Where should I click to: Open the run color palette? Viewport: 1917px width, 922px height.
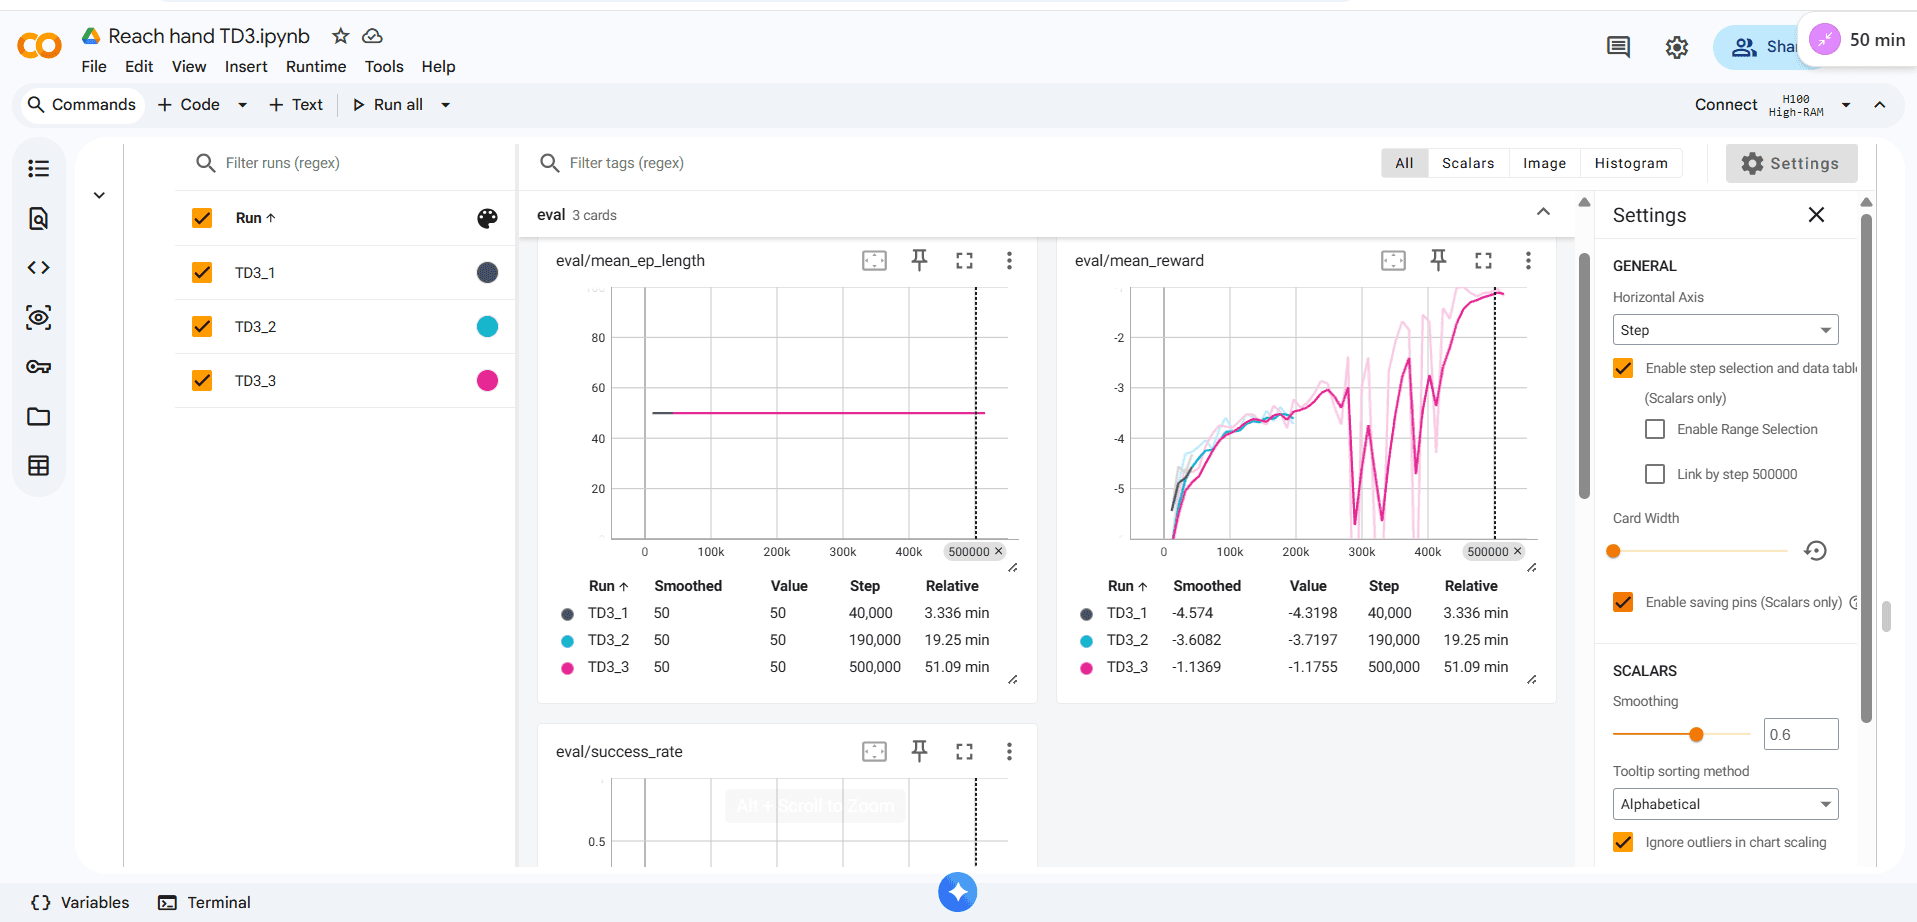click(x=487, y=218)
